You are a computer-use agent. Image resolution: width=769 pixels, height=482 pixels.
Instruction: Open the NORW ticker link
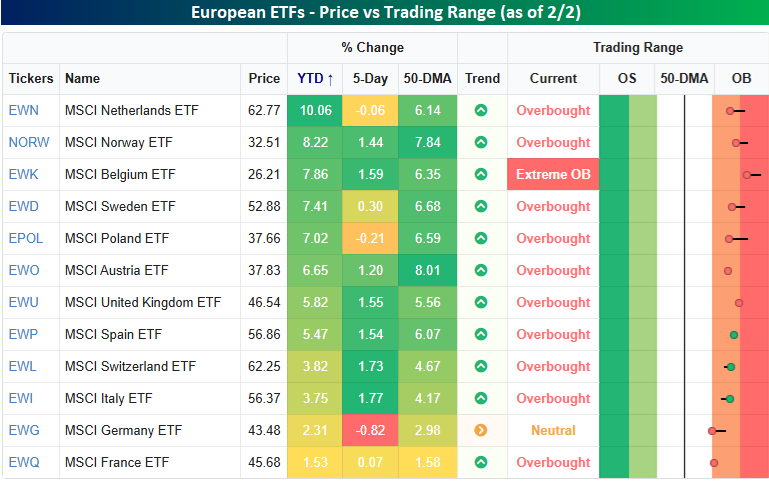pyautogui.click(x=28, y=143)
